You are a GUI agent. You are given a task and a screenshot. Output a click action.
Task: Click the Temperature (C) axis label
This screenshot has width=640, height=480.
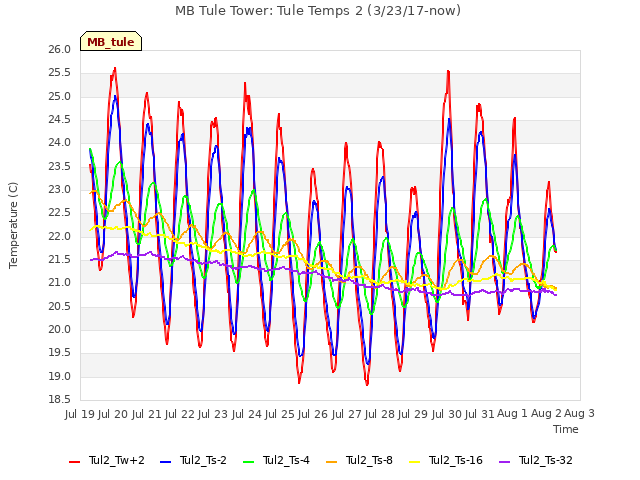(13, 225)
